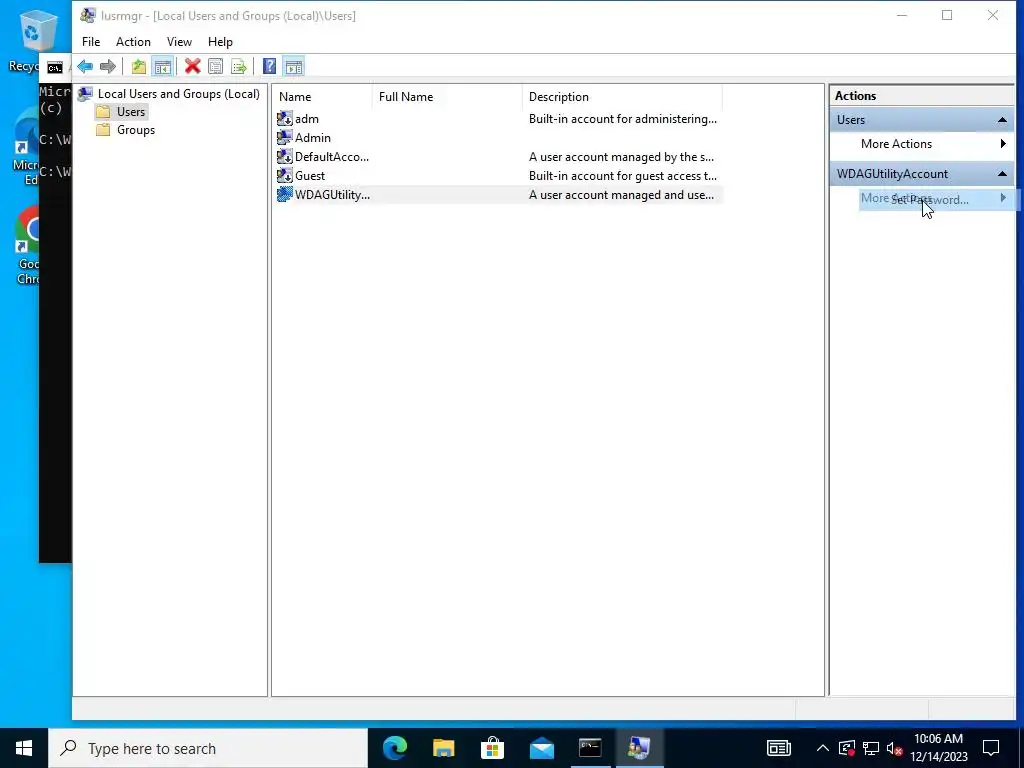The height and width of the screenshot is (768, 1024).
Task: Minimize the lusrmgr window
Action: click(x=902, y=15)
